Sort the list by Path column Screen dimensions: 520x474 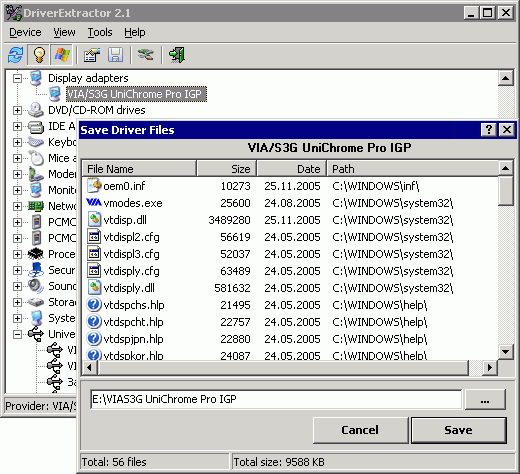[413, 169]
